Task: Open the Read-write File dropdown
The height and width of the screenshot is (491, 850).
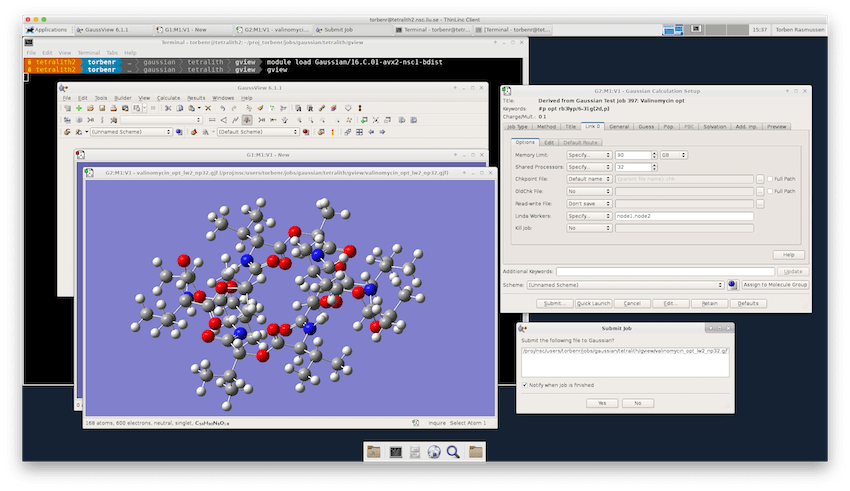Action: click(x=588, y=203)
